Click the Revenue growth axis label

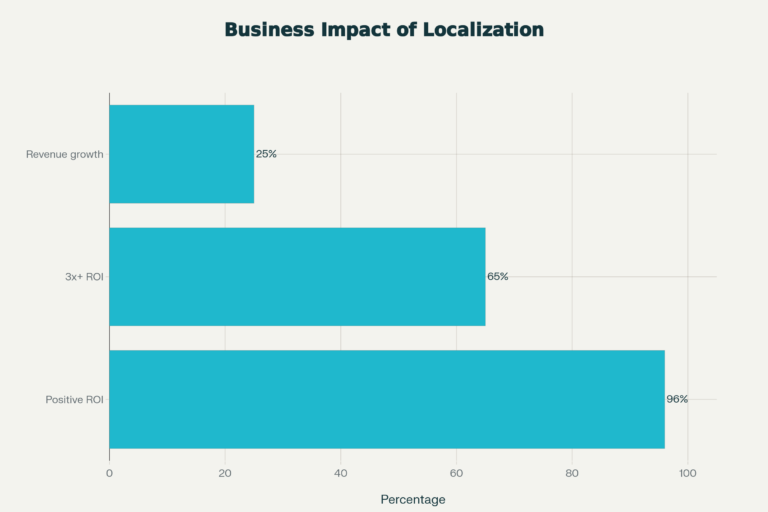[65, 154]
